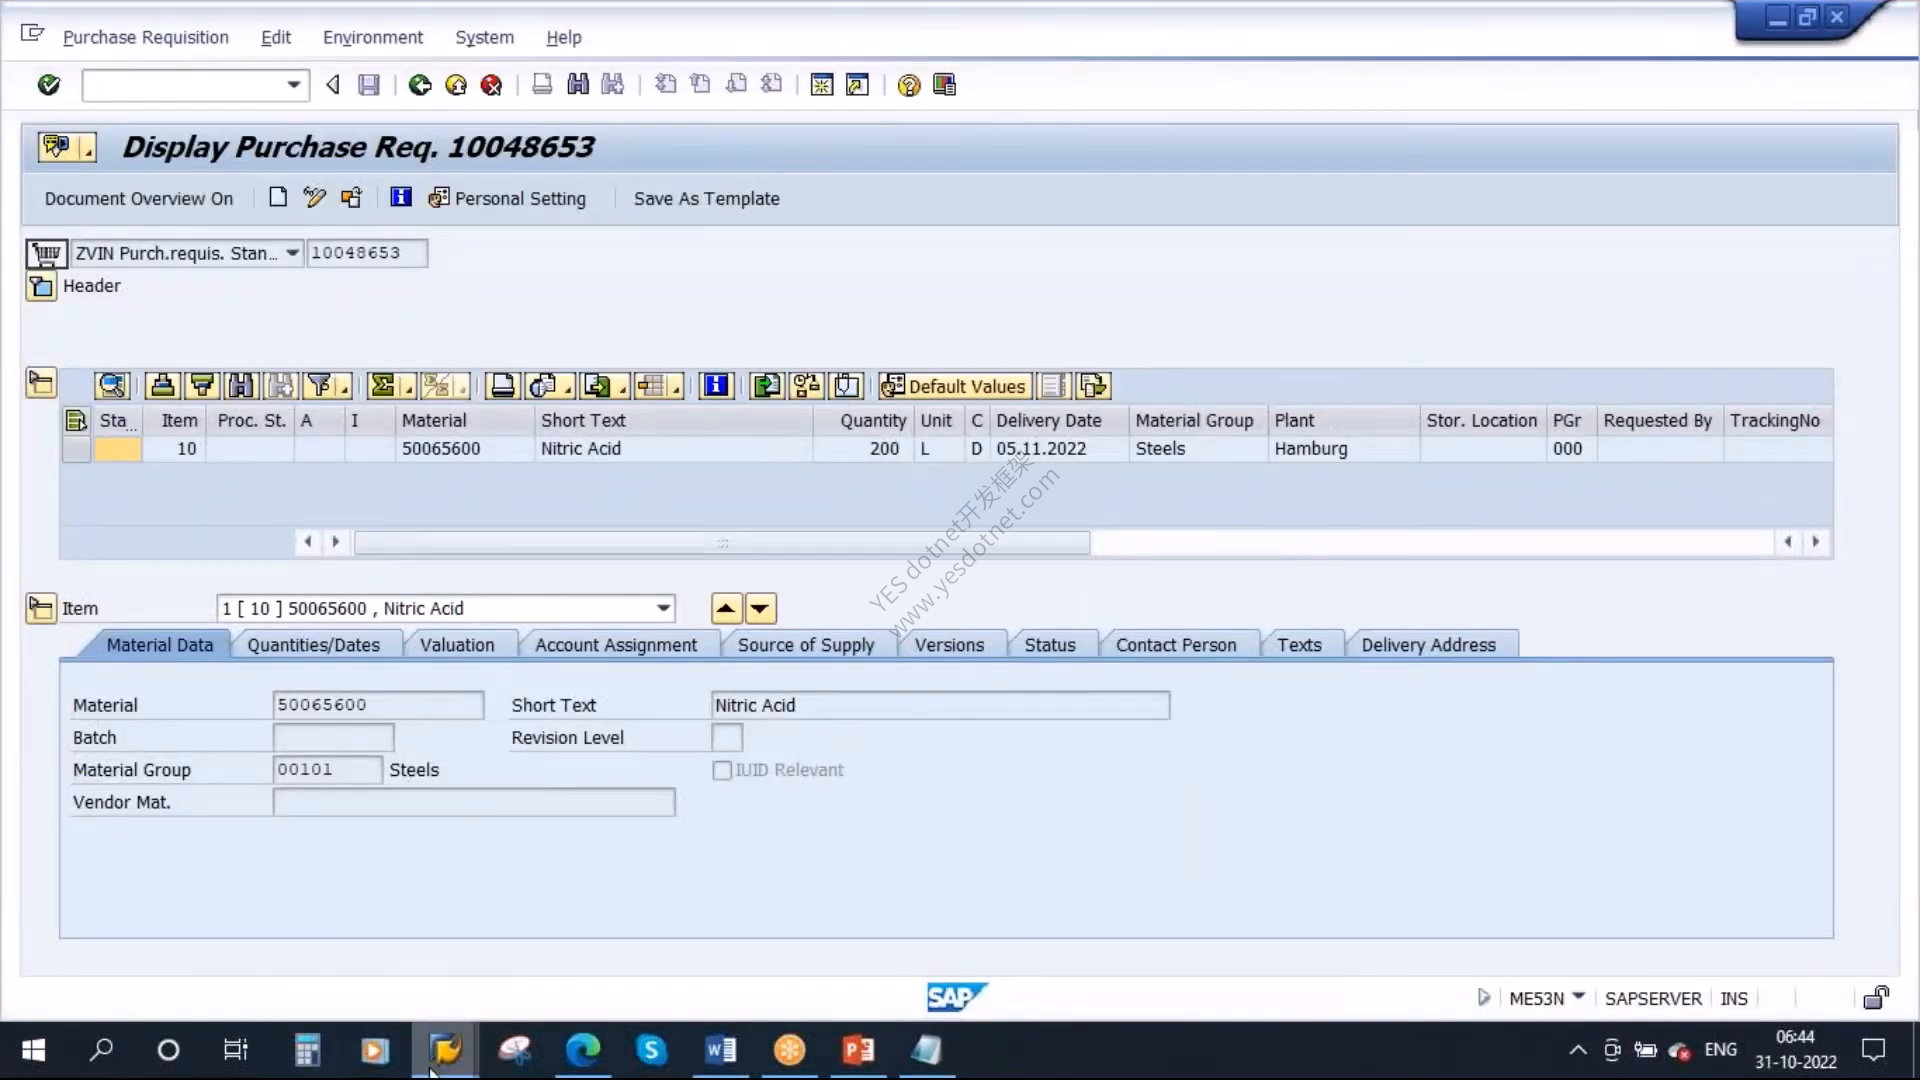This screenshot has width=1920, height=1080.
Task: Toggle the IUID Relevant checkbox
Action: coord(722,770)
